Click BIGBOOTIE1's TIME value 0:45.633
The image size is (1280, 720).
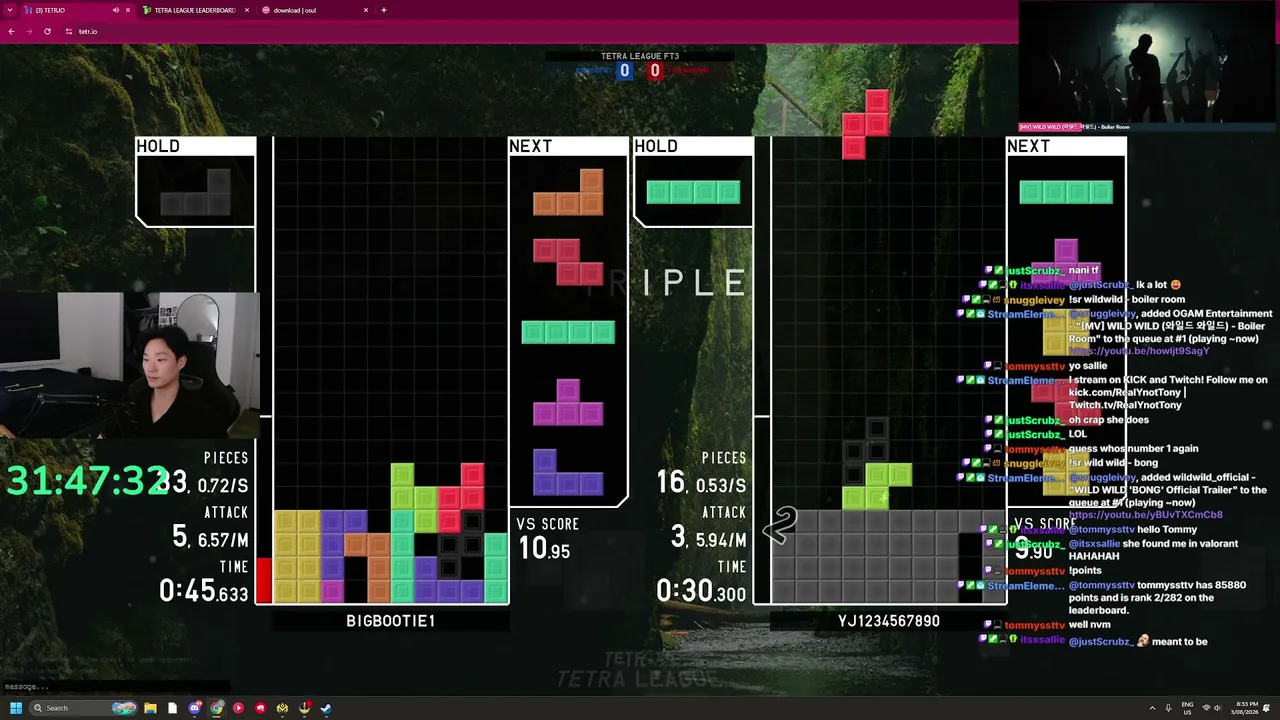point(204,591)
